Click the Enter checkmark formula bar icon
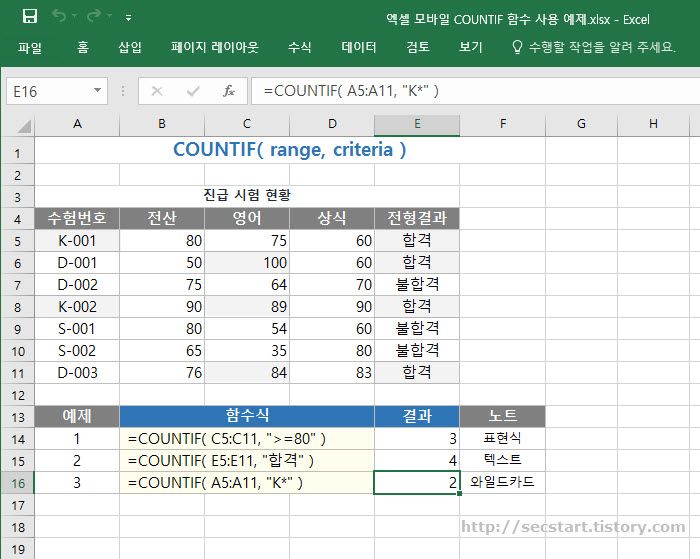 [x=193, y=91]
